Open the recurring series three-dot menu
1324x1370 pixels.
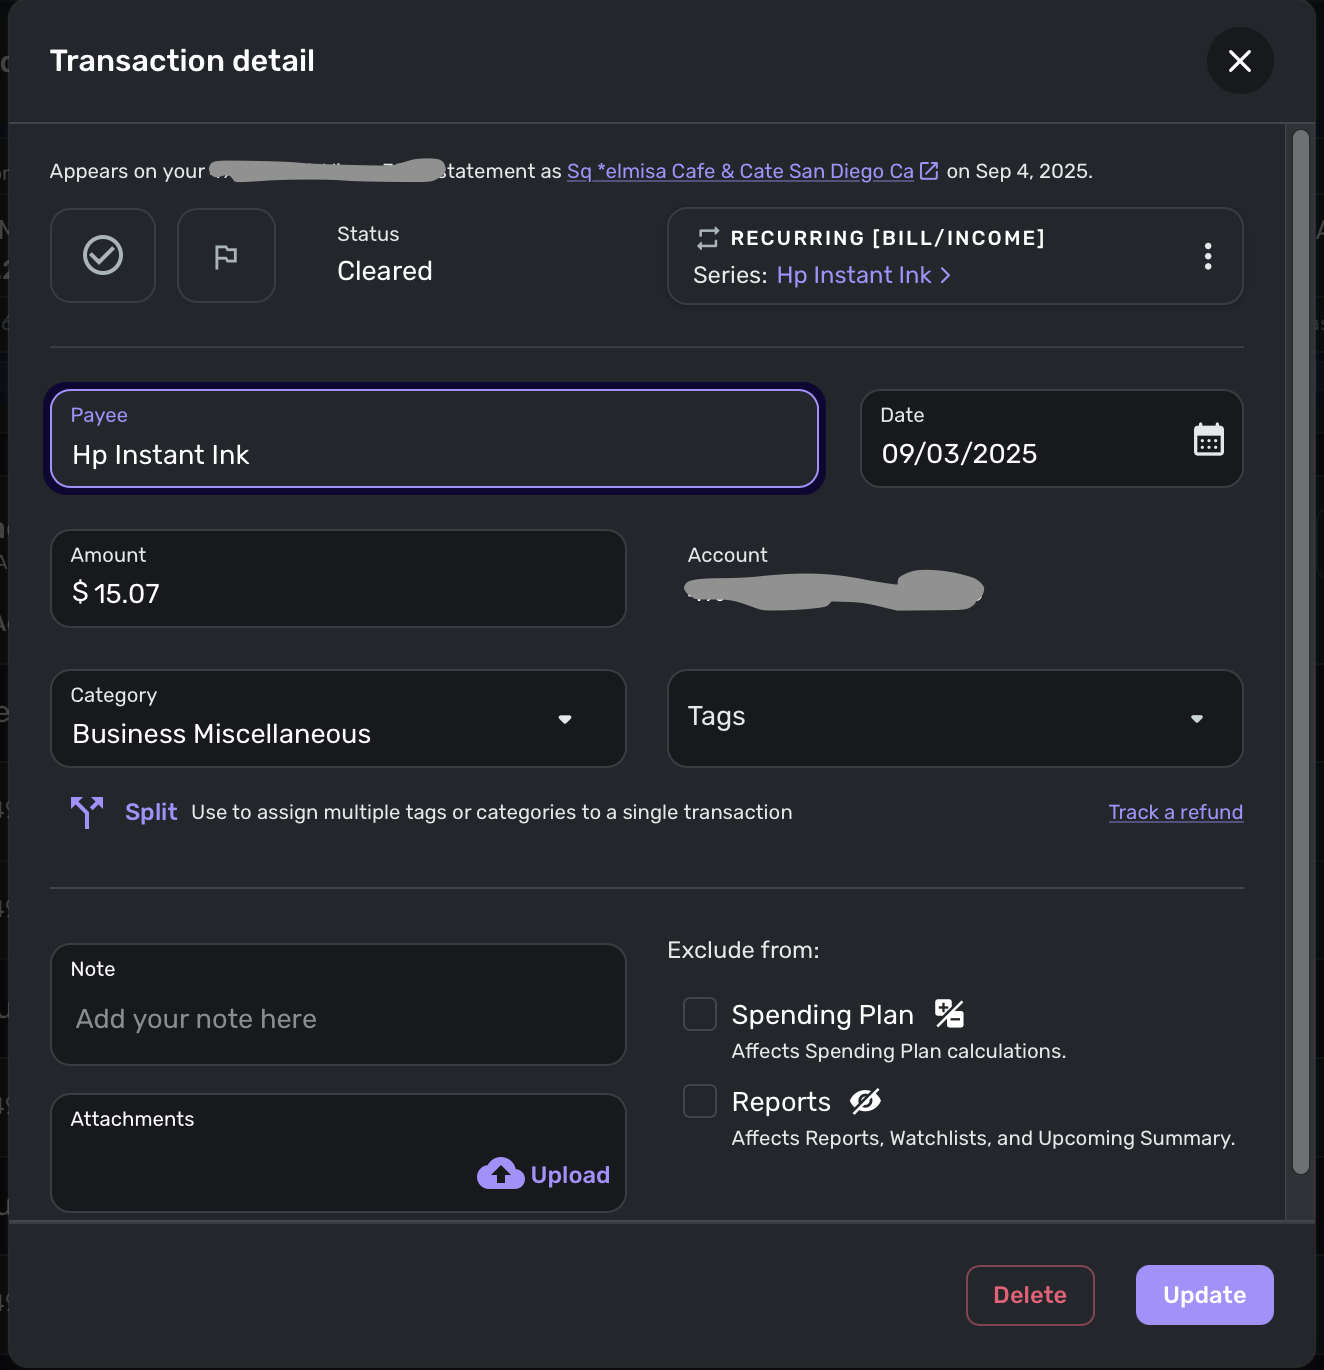click(x=1208, y=256)
